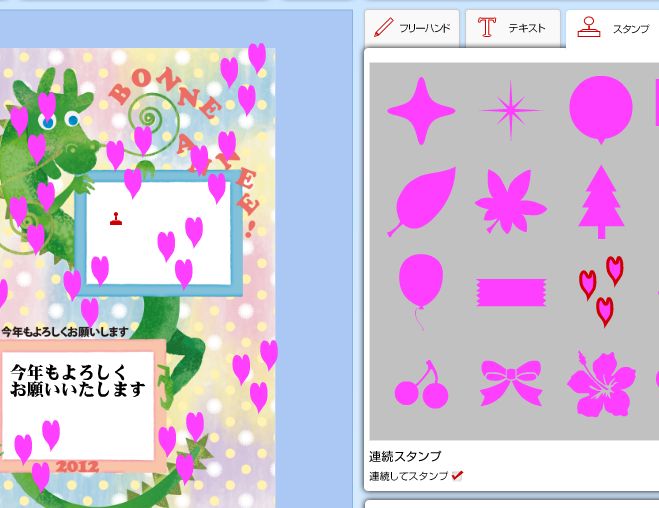Stamp inside the blue picture frame

click(x=158, y=233)
